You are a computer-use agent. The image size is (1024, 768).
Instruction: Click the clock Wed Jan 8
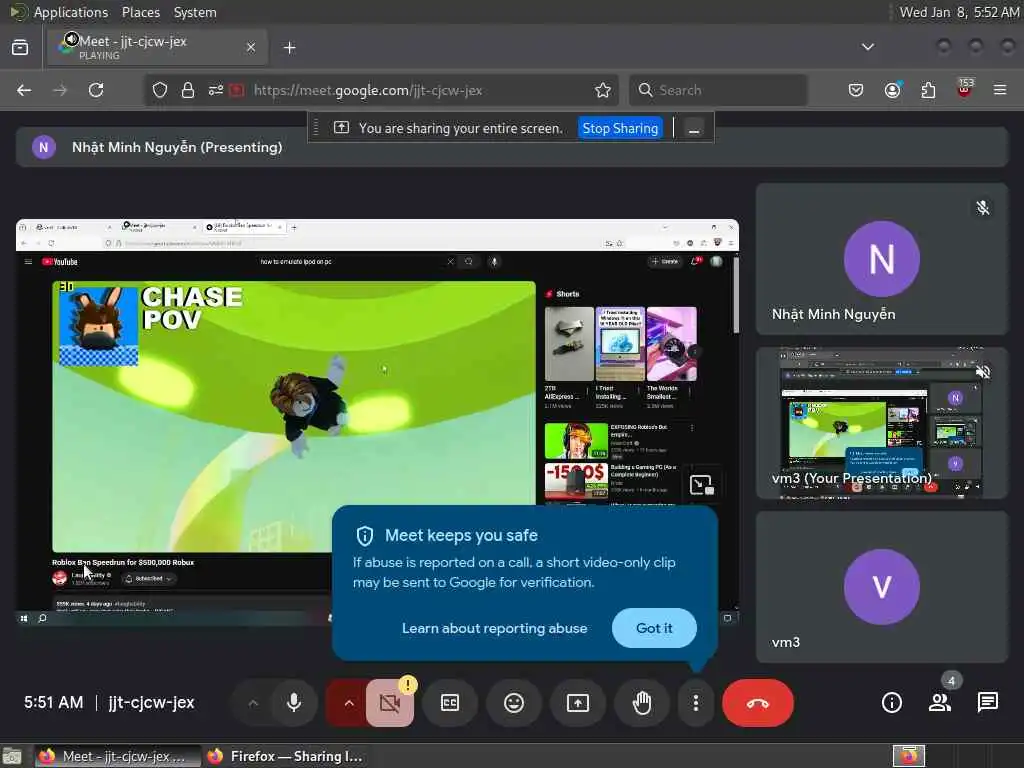click(959, 12)
